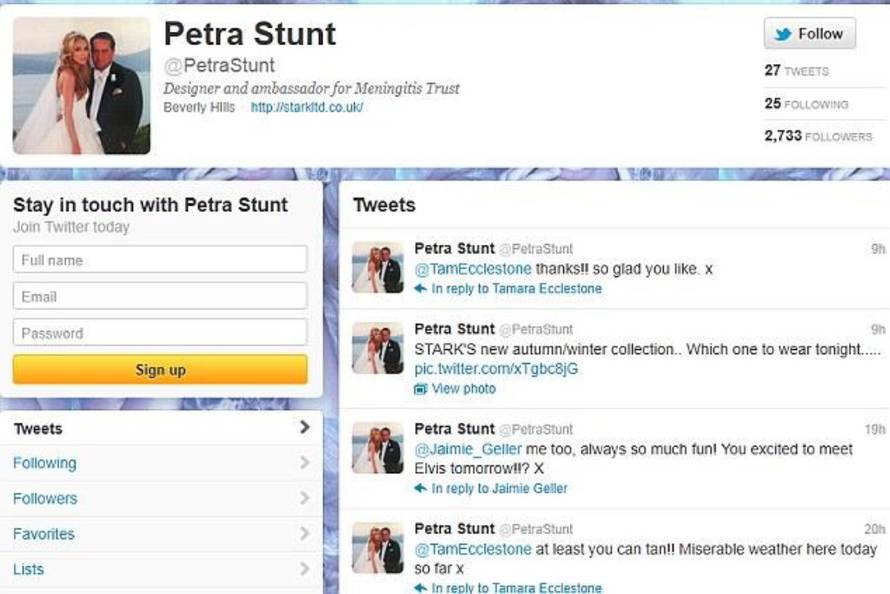The width and height of the screenshot is (890, 594).
Task: Open the large profile wedding photo
Action: [82, 86]
